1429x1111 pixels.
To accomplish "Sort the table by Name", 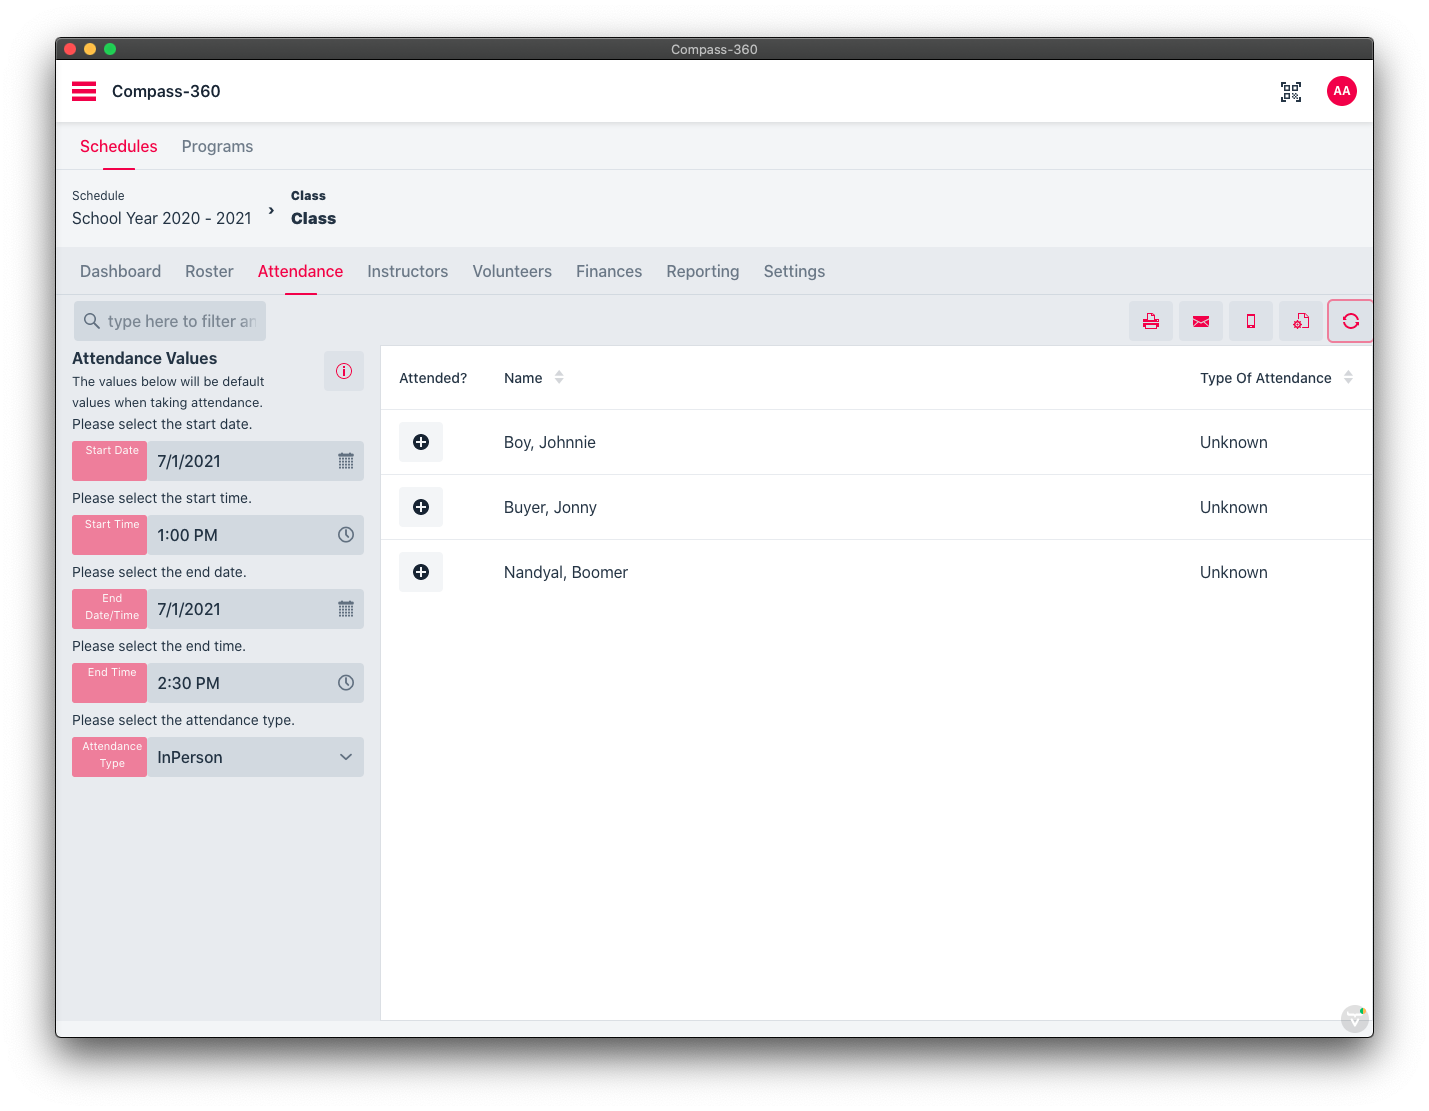I will pos(559,377).
